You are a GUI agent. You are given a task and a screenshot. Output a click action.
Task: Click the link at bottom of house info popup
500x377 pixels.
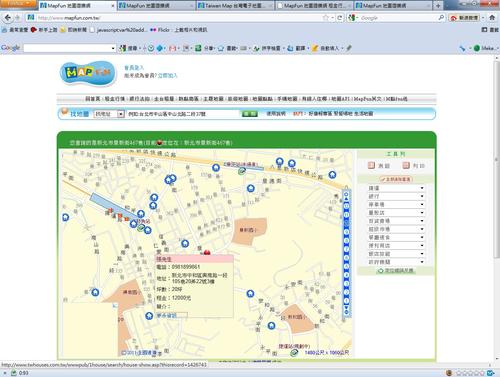[167, 315]
